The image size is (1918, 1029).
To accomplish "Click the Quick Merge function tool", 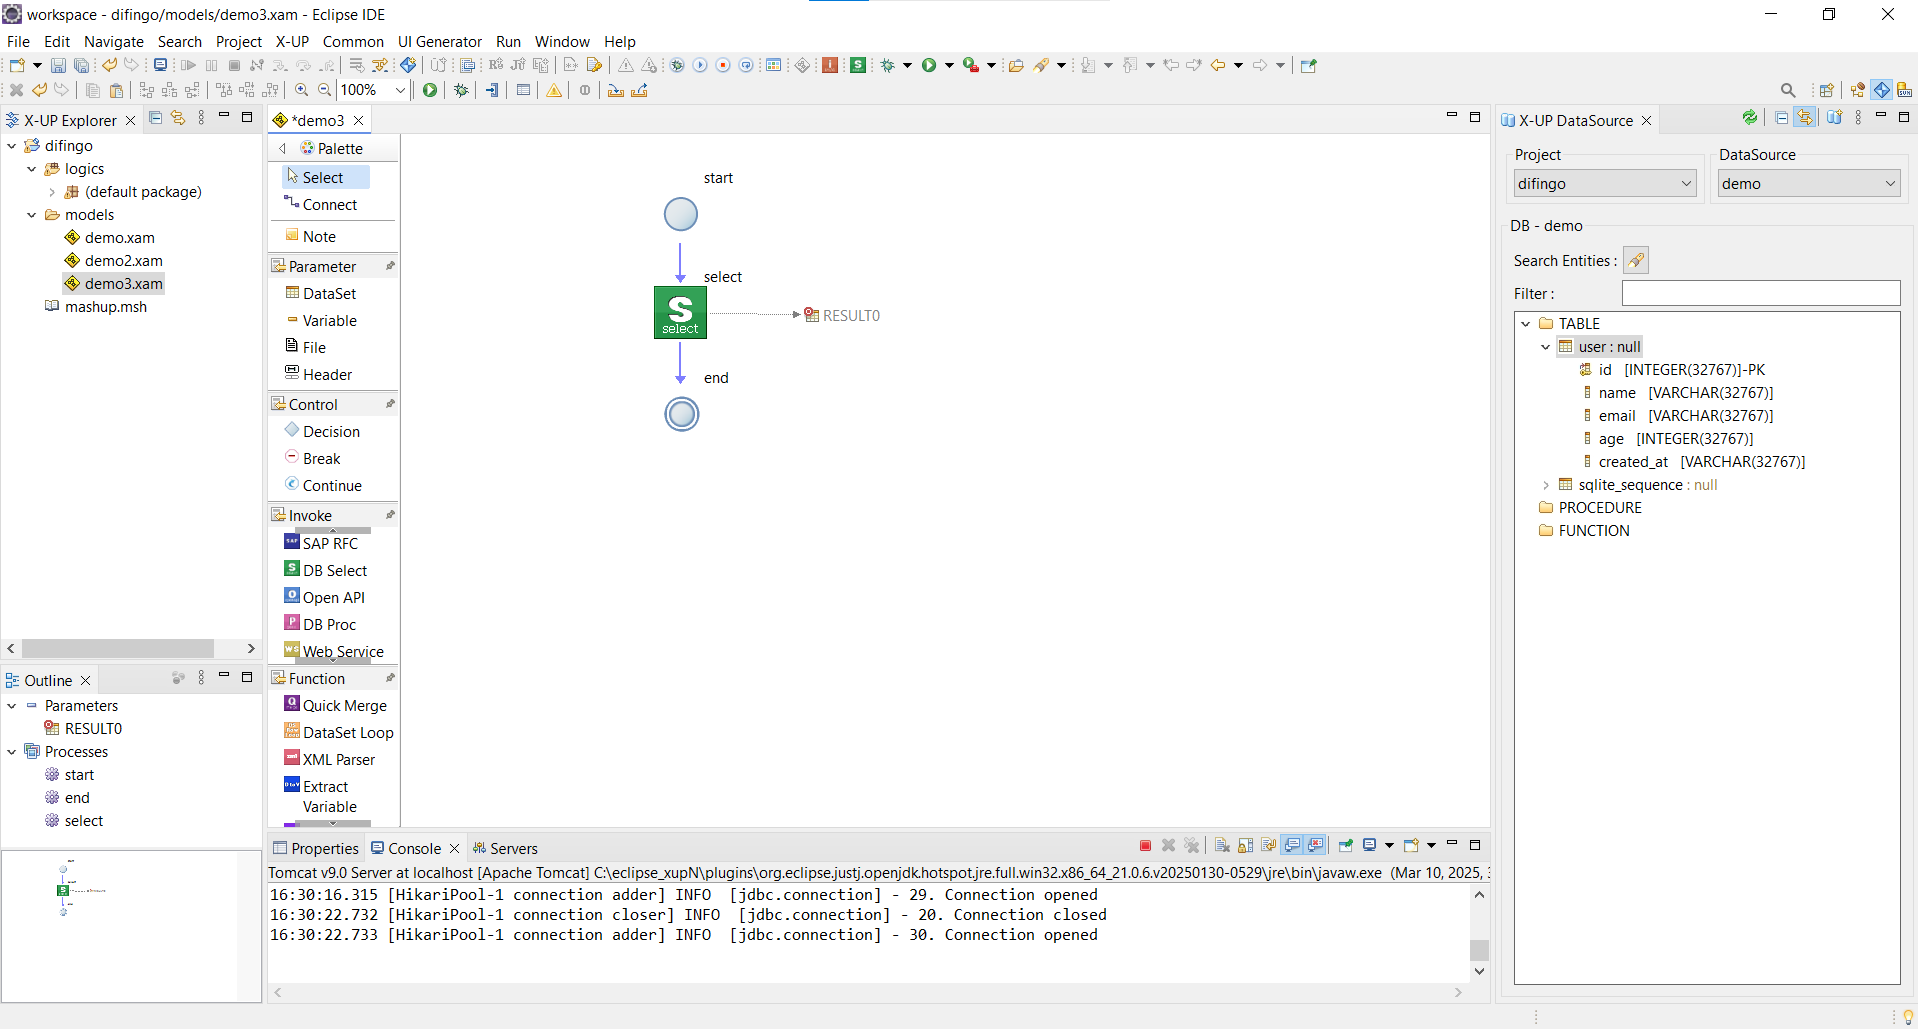I will [343, 706].
